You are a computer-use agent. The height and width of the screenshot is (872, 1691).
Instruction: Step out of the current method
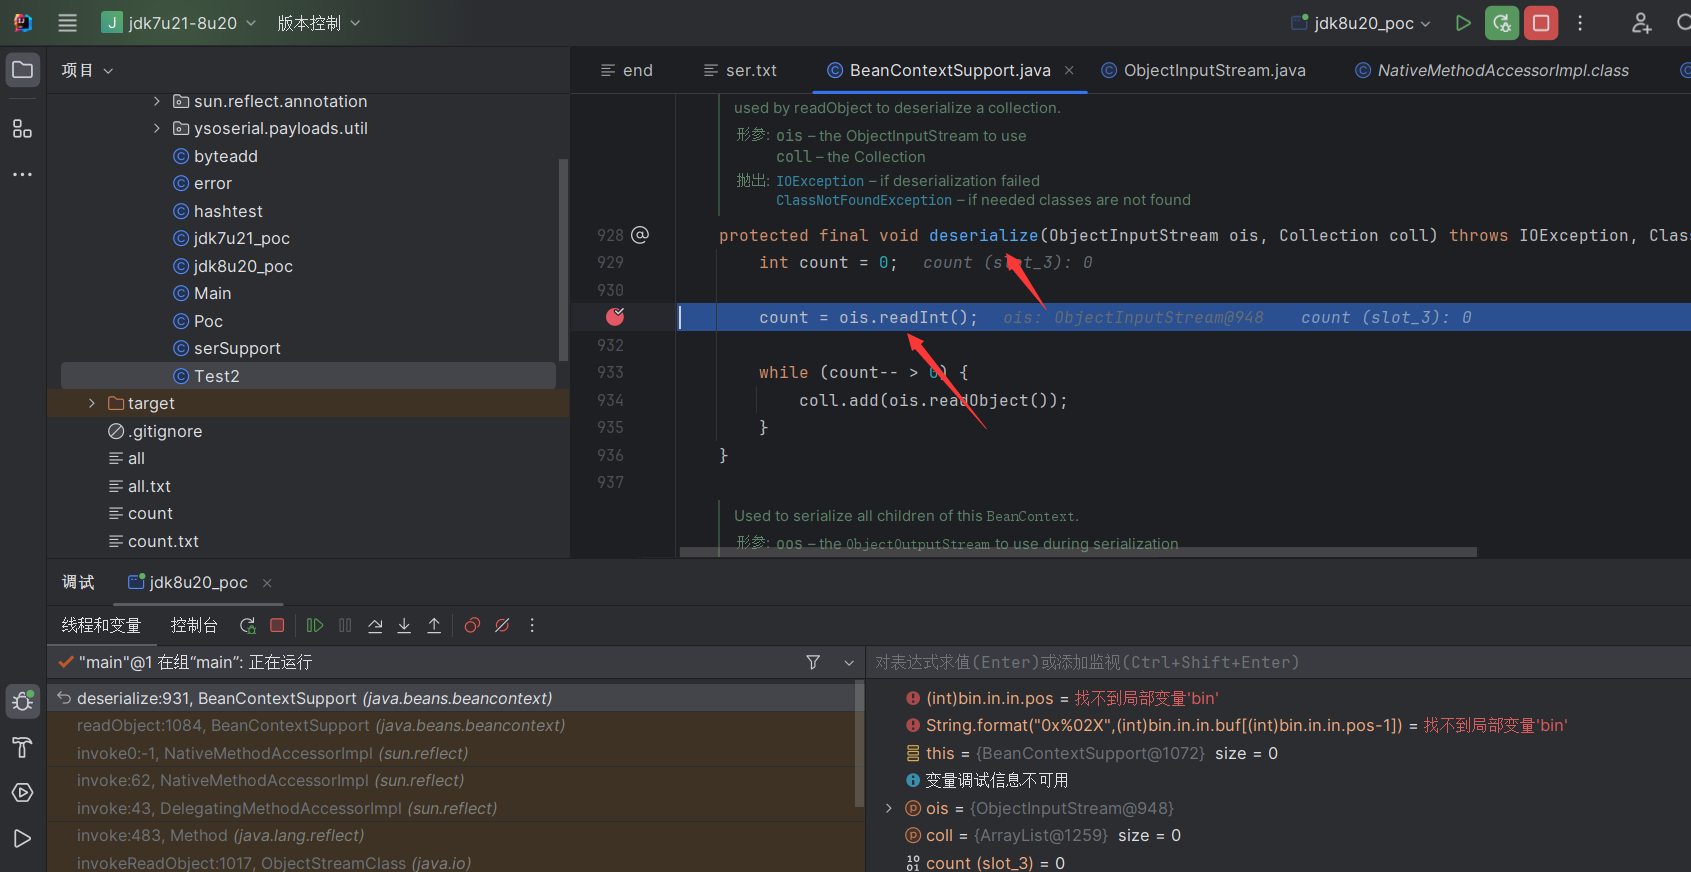coord(434,625)
